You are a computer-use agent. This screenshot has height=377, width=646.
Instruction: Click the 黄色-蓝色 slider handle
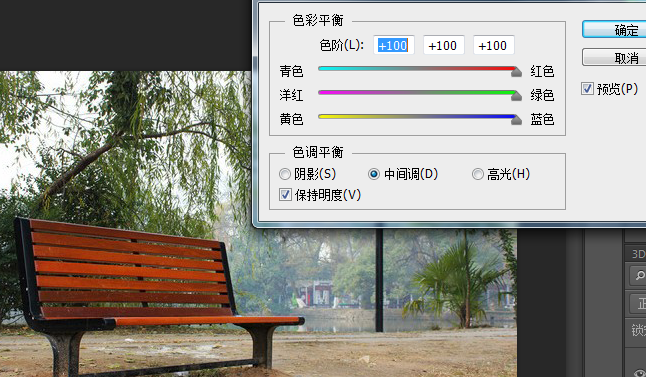pos(516,121)
